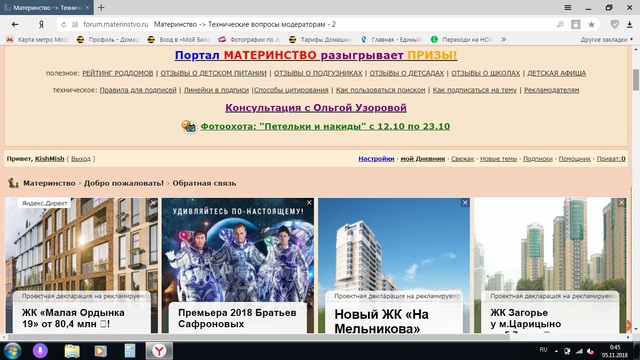Open the Windows Start button
The width and height of the screenshot is (640, 360).
[x=12, y=351]
